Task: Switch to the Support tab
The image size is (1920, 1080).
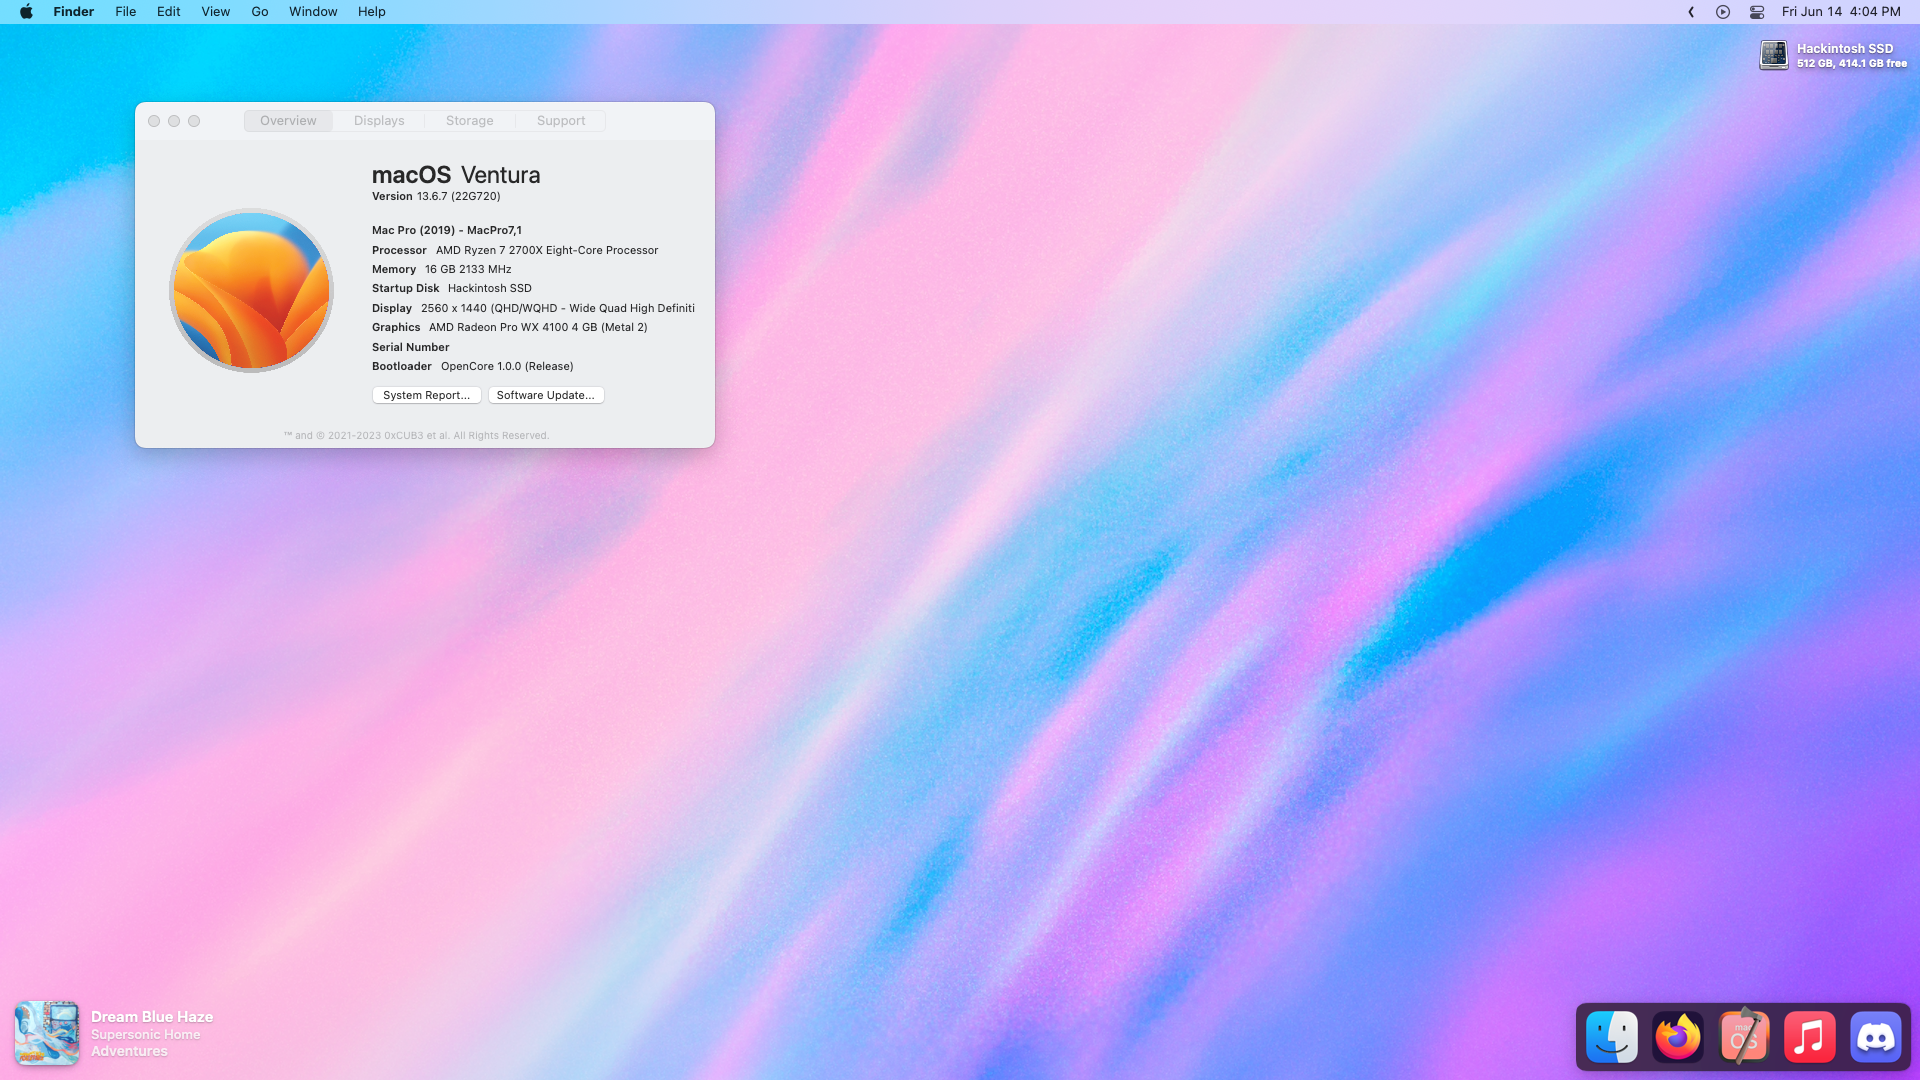Action: [x=561, y=121]
